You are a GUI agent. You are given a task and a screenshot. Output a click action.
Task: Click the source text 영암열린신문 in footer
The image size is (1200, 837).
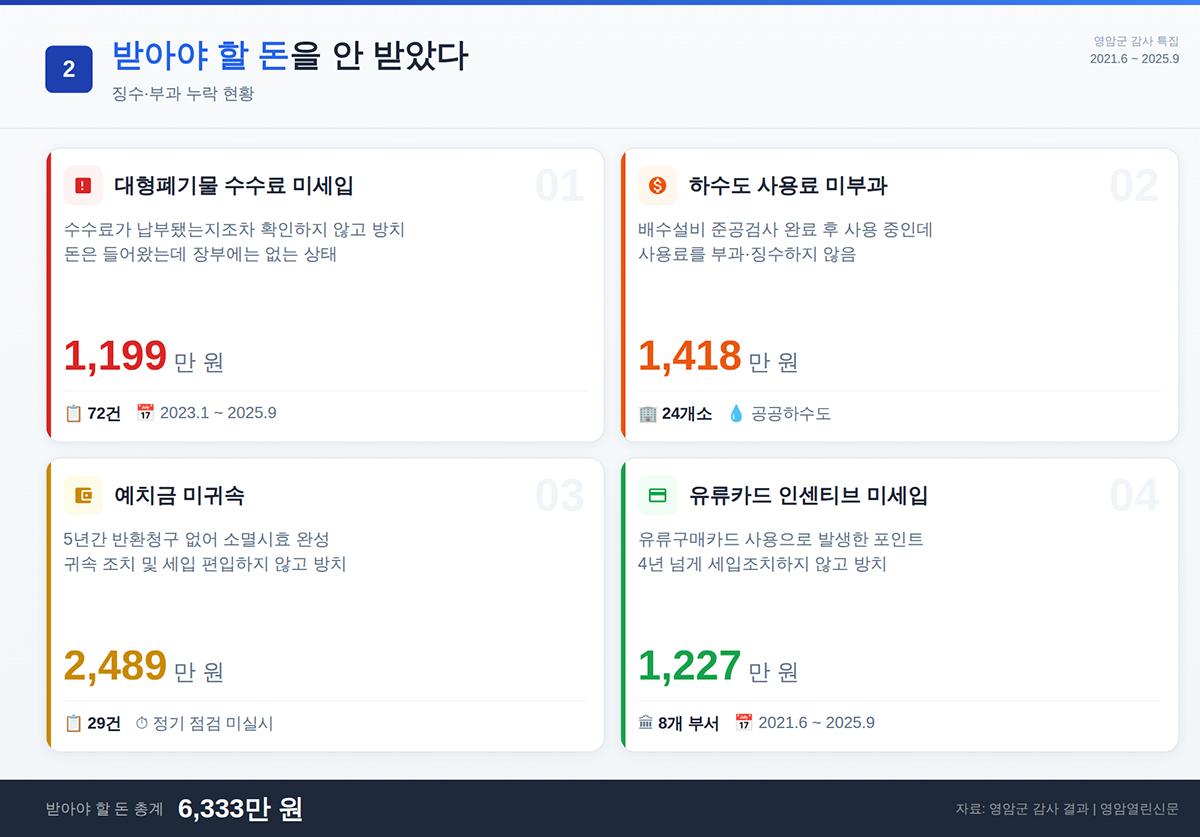tap(1139, 809)
